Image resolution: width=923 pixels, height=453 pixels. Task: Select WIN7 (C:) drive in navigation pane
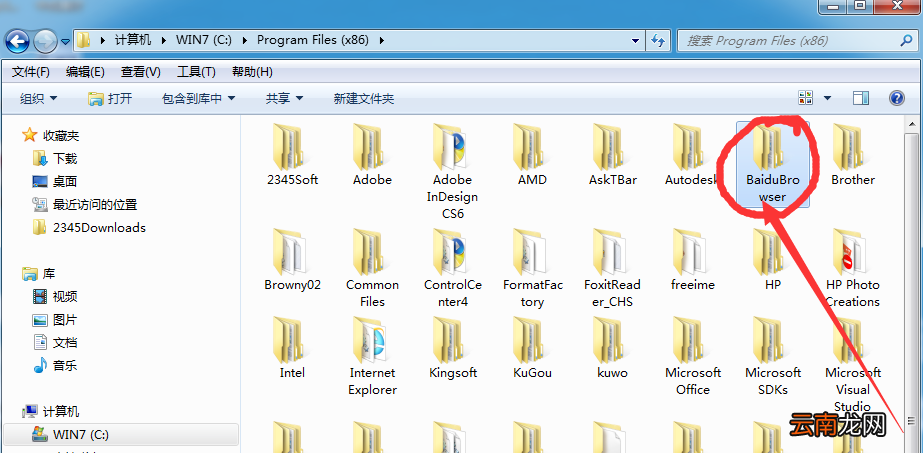click(x=121, y=435)
